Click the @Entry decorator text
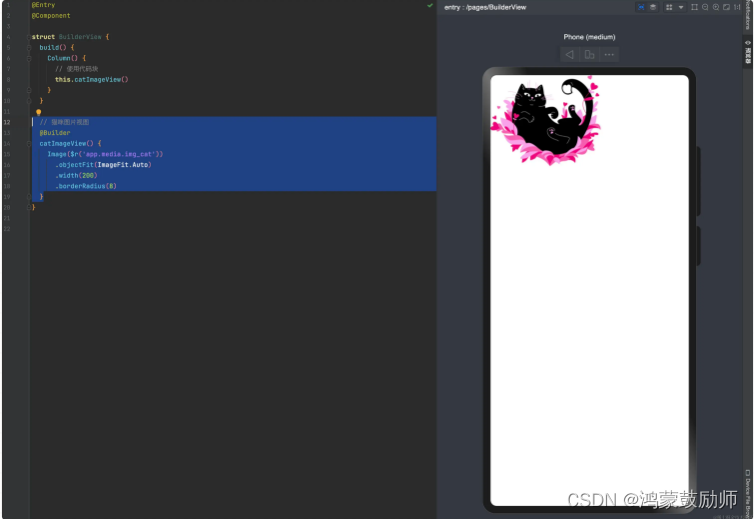This screenshot has width=754, height=519. [43, 5]
